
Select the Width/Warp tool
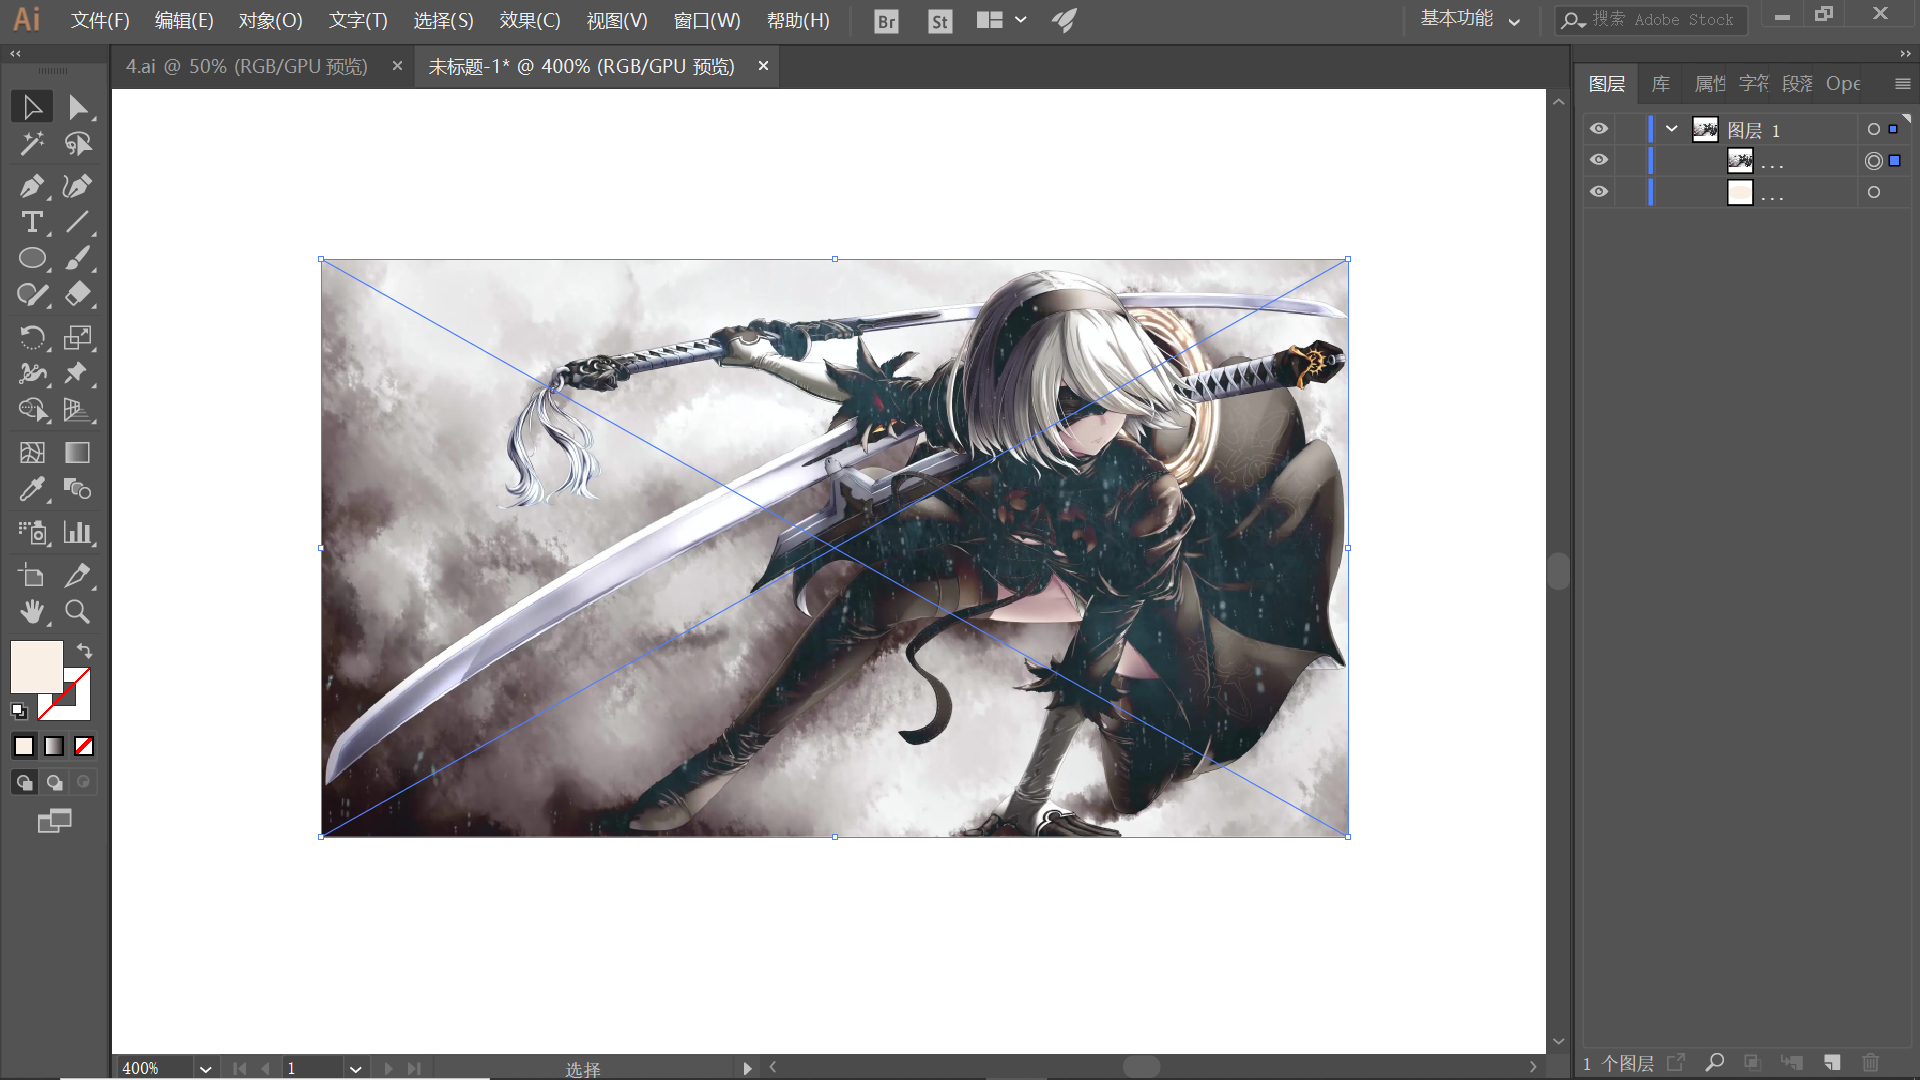tap(32, 373)
